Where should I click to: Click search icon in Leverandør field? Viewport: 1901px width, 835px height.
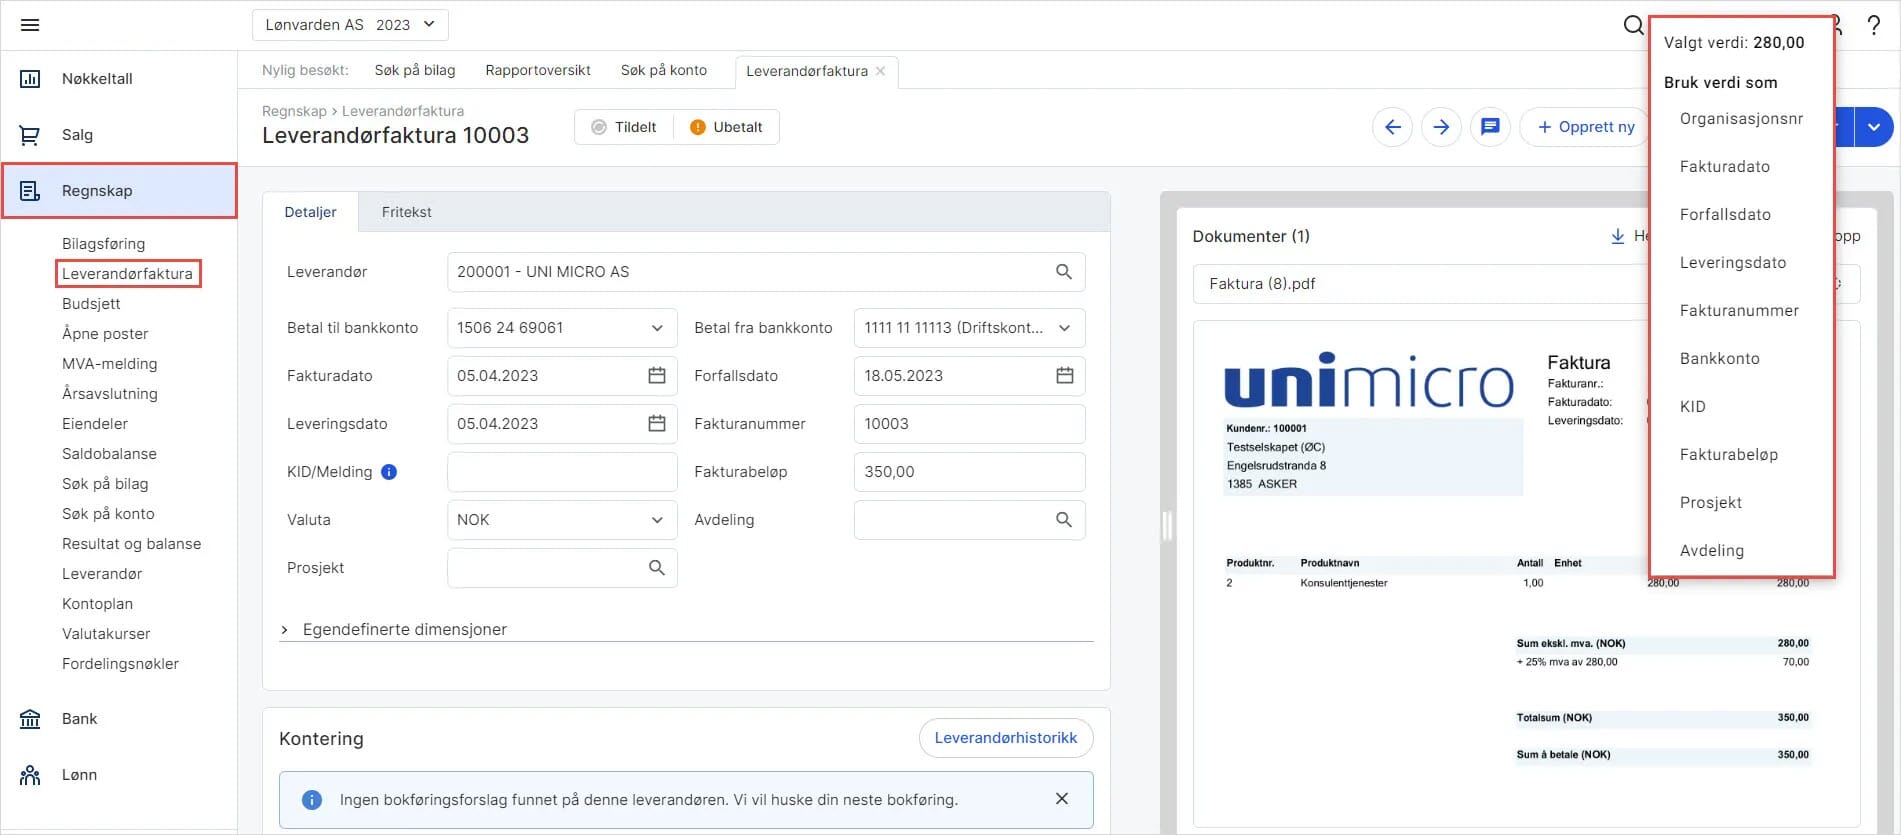click(1064, 272)
